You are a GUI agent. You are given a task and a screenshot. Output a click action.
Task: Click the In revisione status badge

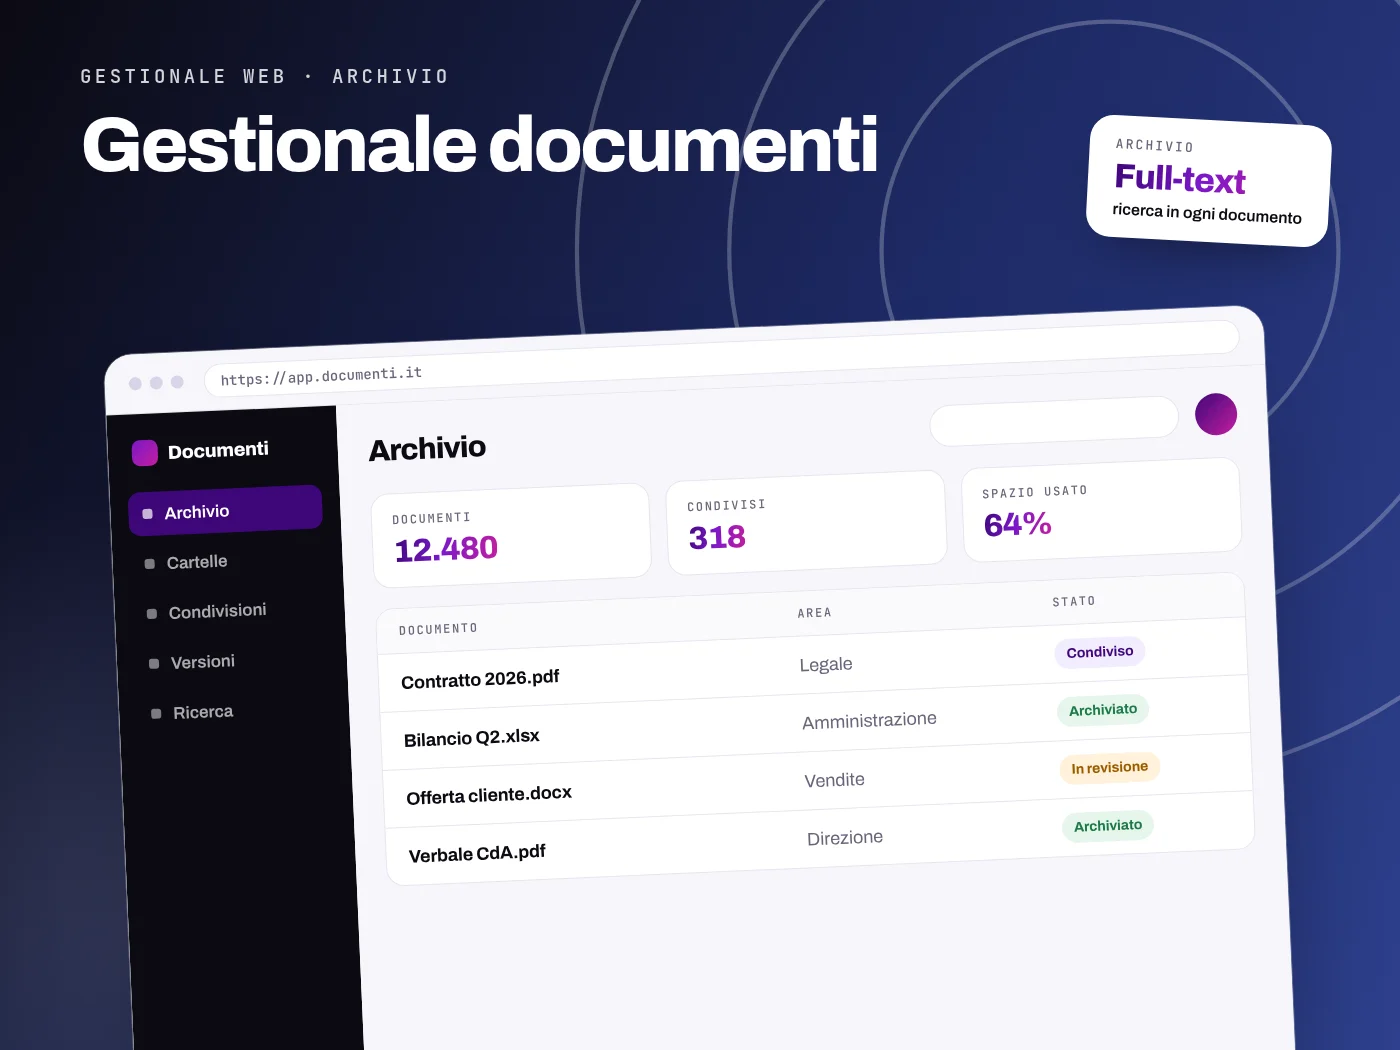[1110, 768]
